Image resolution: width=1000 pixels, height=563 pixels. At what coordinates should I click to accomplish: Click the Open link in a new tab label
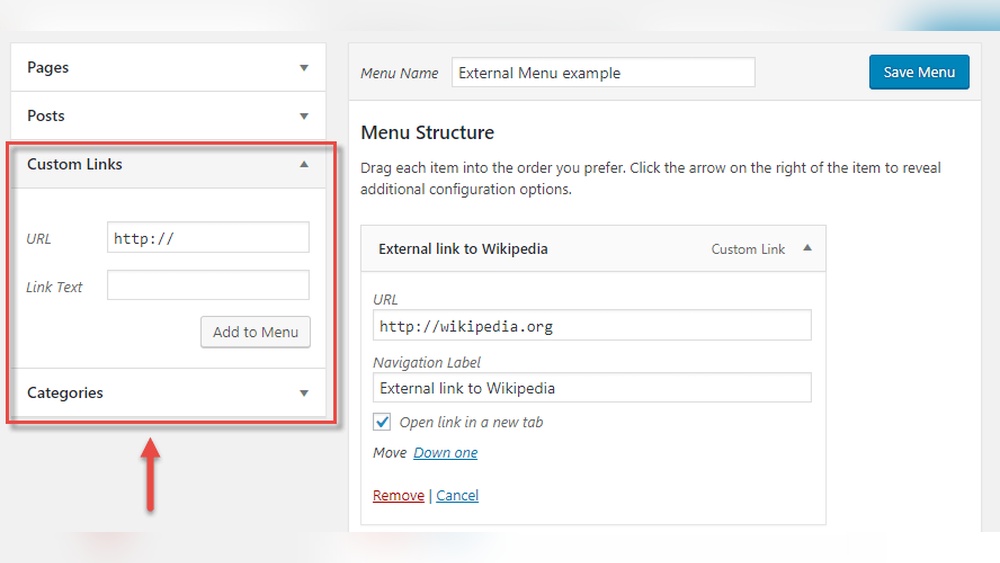(471, 422)
